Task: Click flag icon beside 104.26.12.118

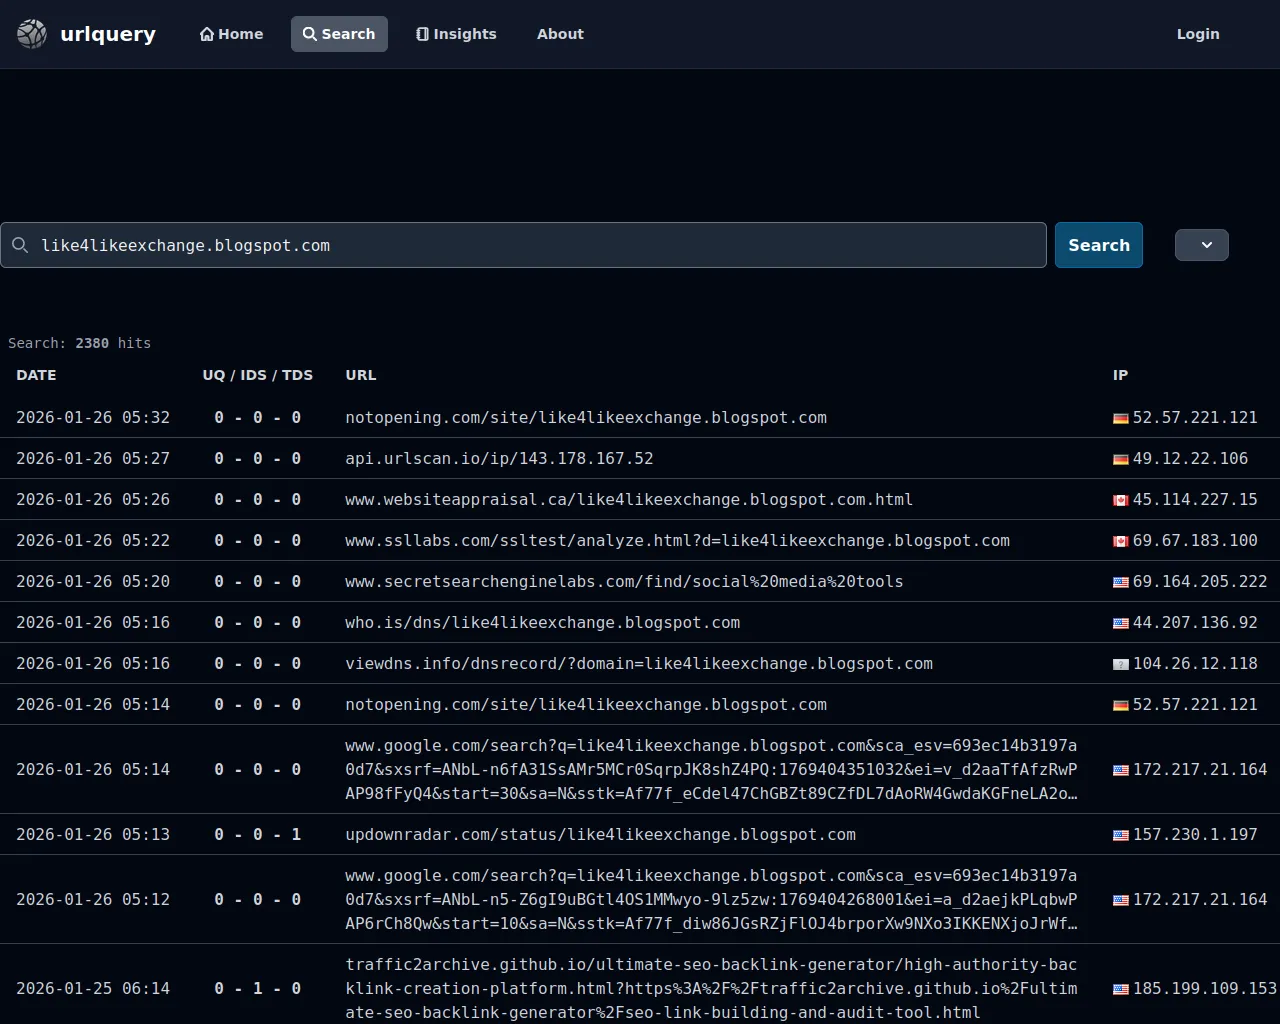Action: click(1121, 664)
